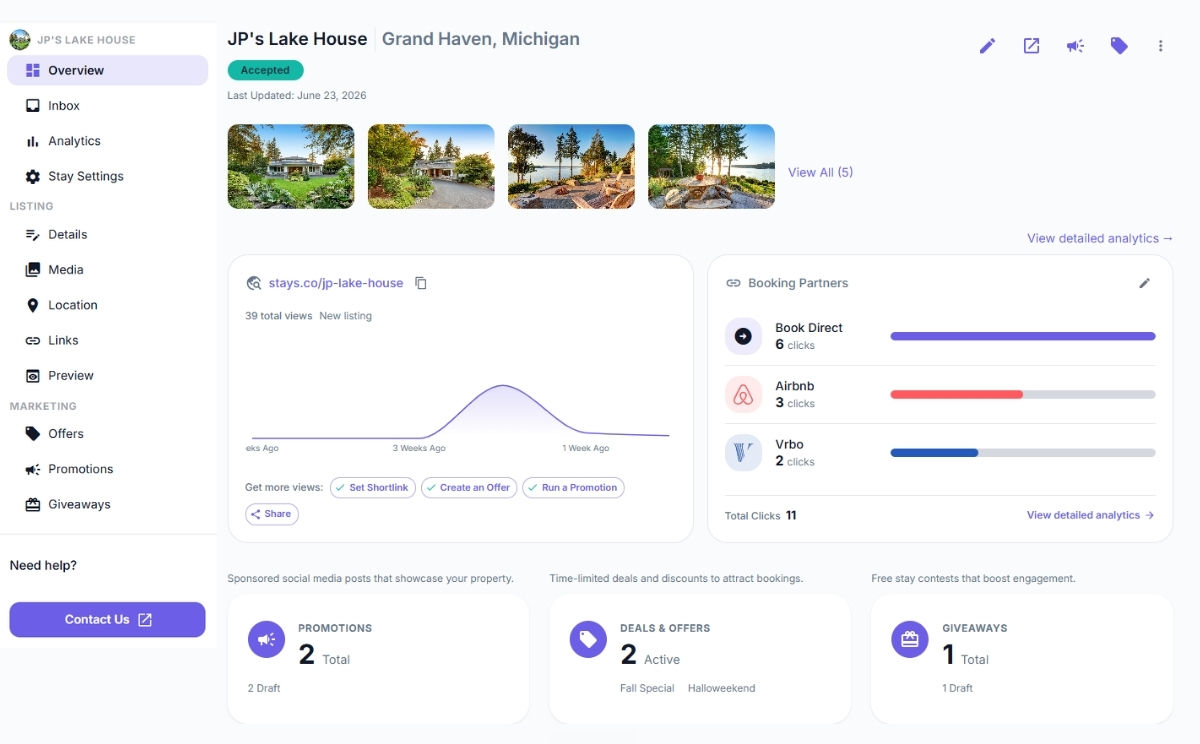Edit Booking Partners with pencil icon
Viewport: 1200px width, 744px height.
point(1145,283)
